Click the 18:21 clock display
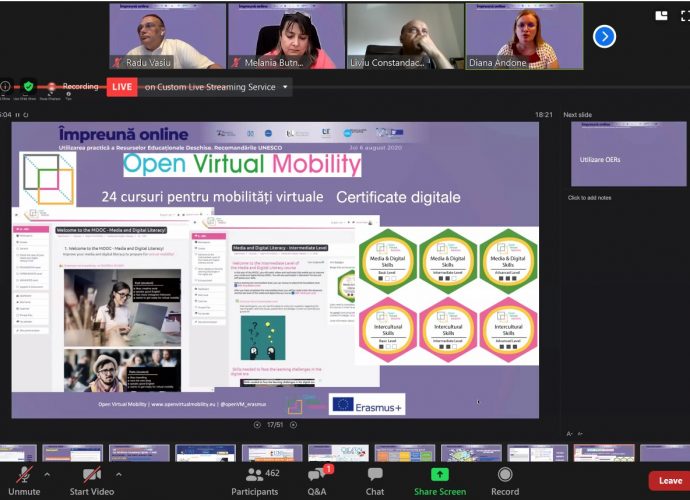The width and height of the screenshot is (690, 500). point(543,114)
